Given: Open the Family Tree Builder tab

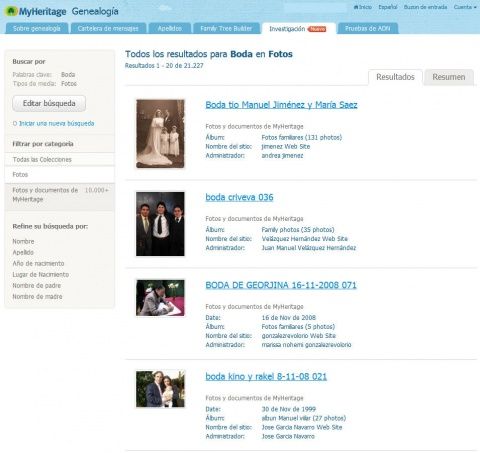Looking at the screenshot, I should point(226,28).
